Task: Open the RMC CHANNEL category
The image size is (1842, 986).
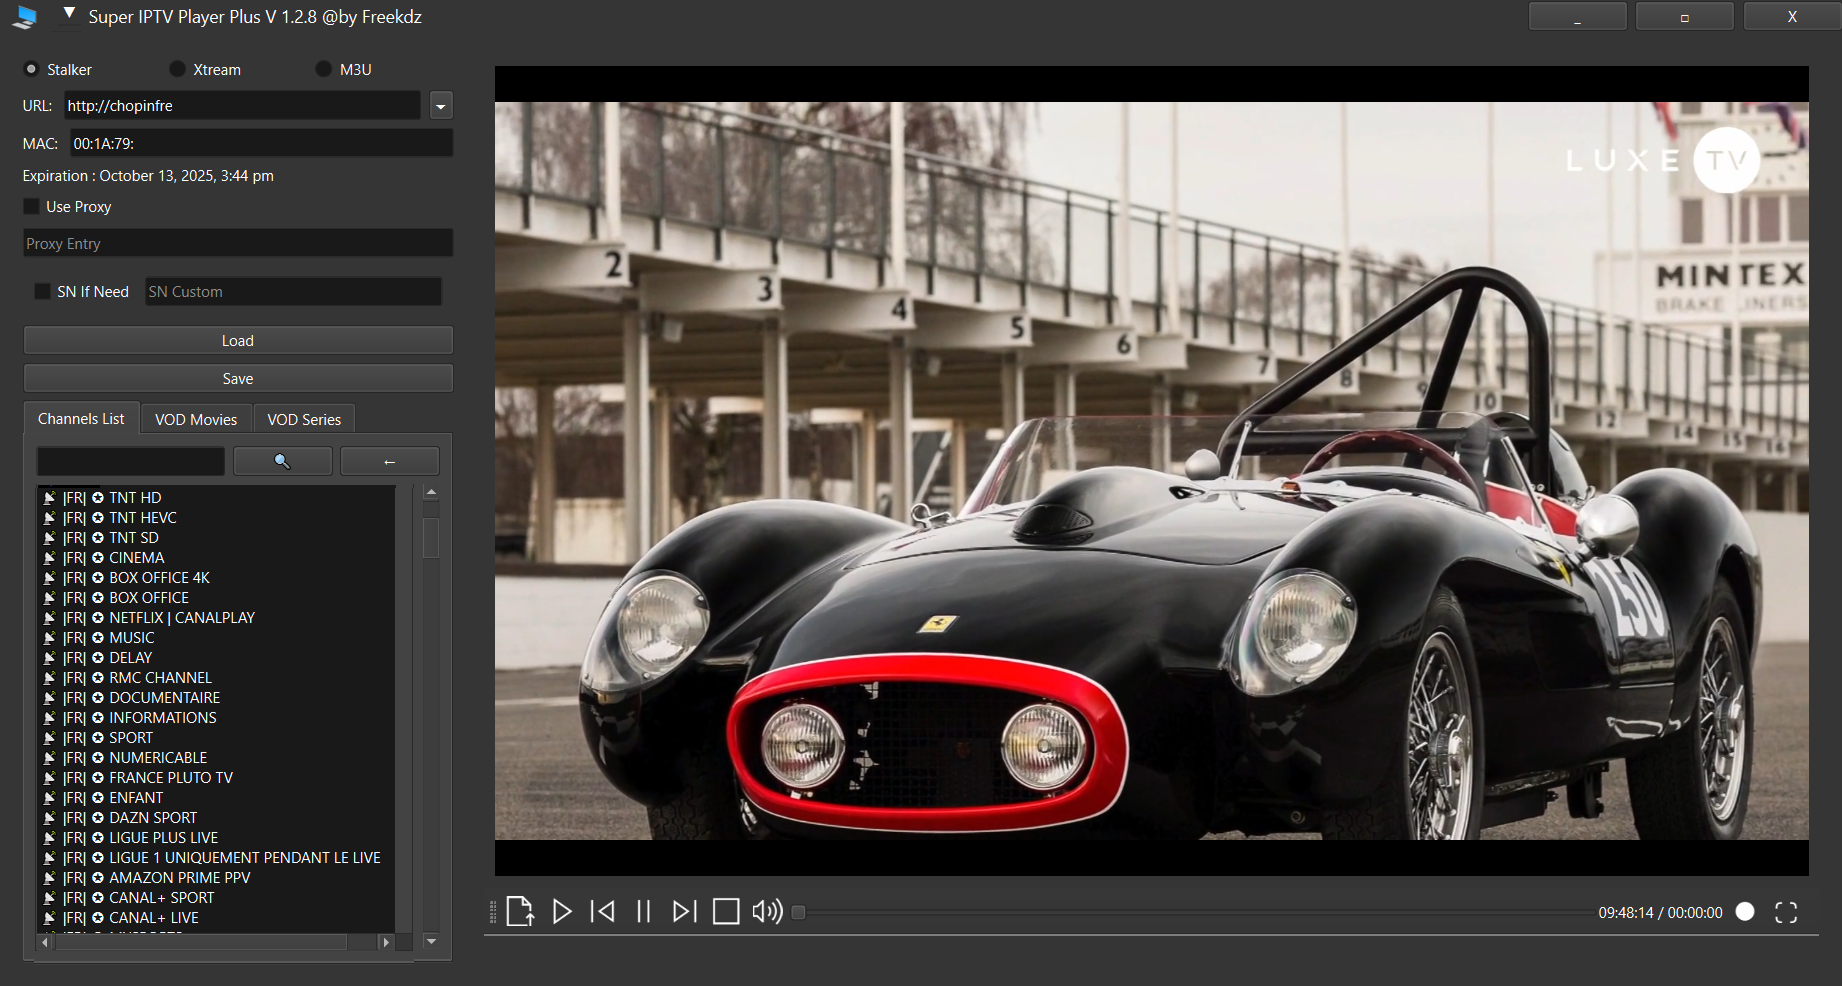Action: click(x=160, y=677)
